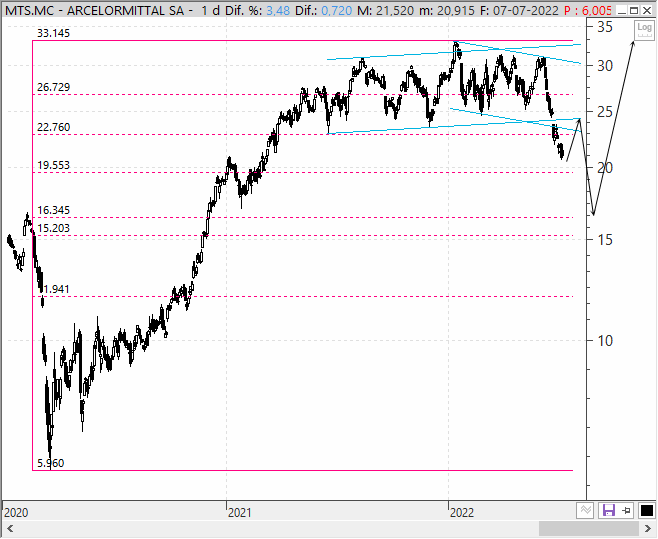Image resolution: width=658 pixels, height=539 pixels.
Task: Minimize the MTS.MC chart window
Action: coord(622,10)
